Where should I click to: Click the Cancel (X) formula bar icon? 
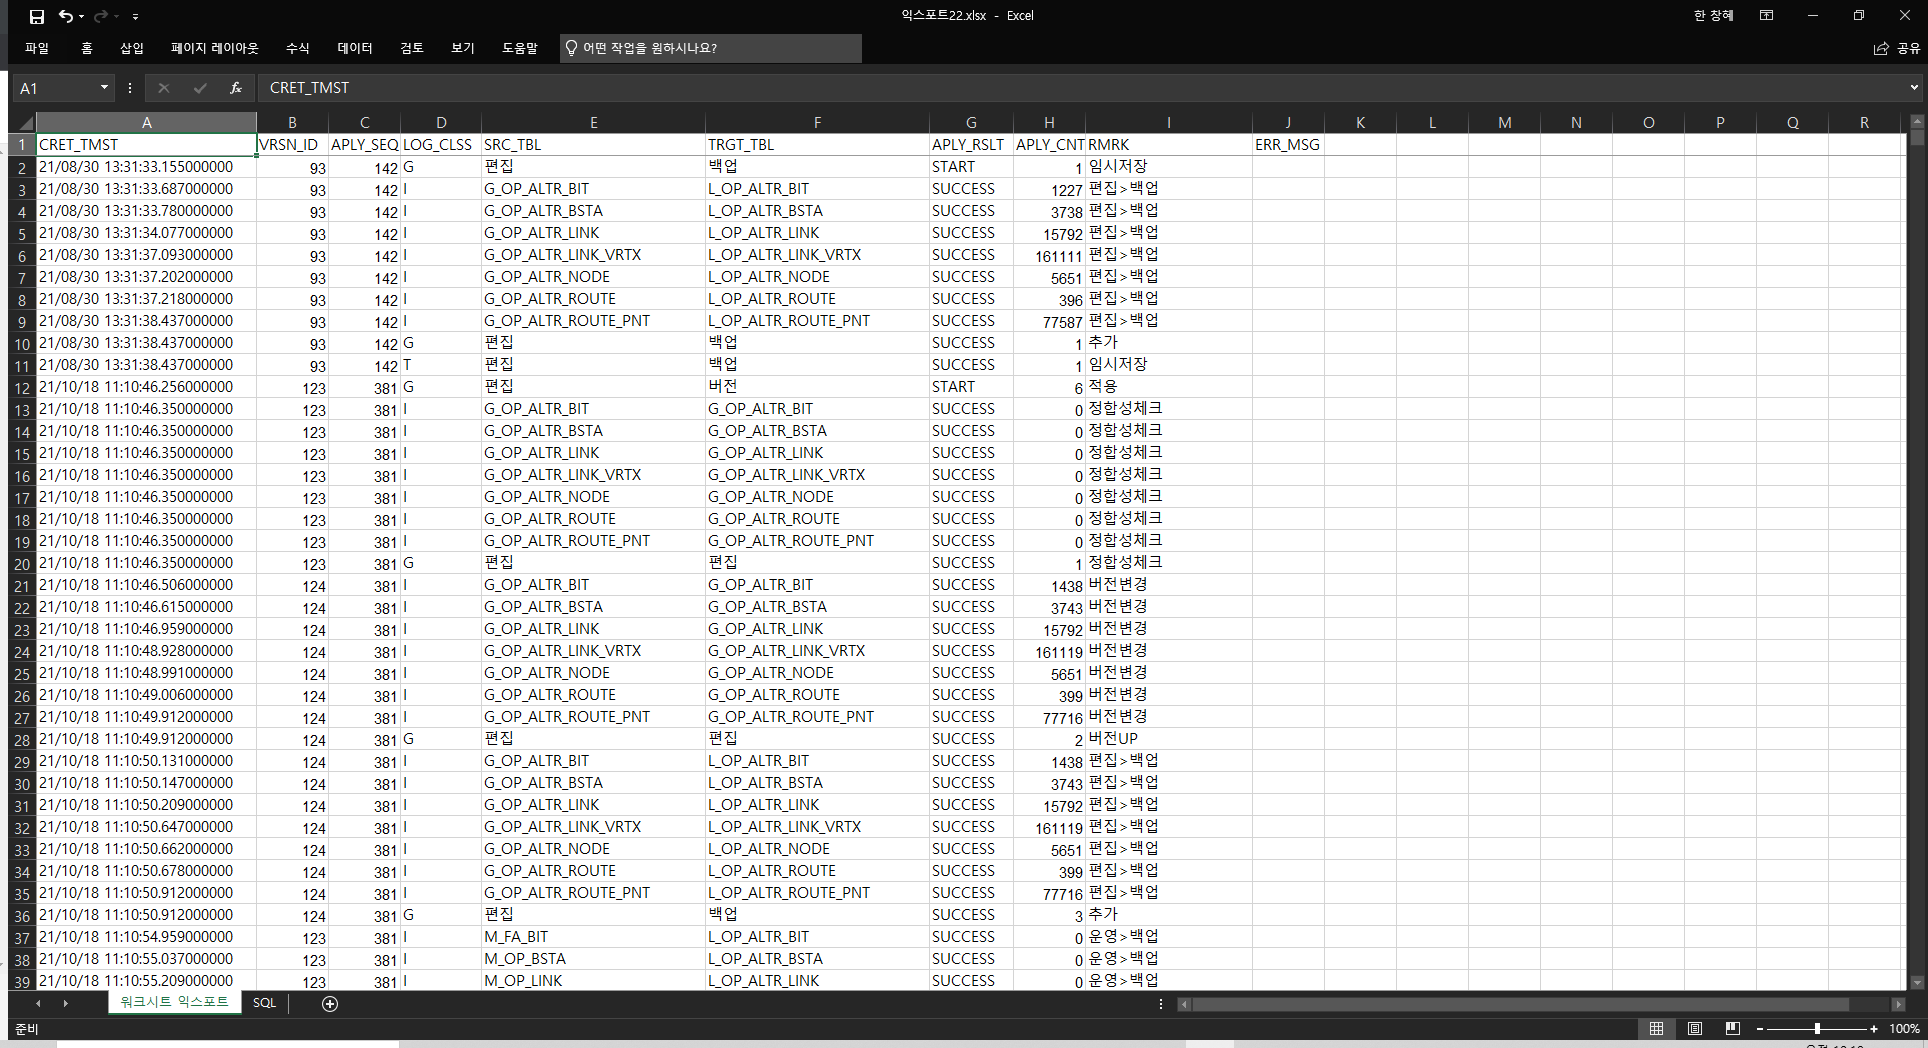tap(164, 88)
